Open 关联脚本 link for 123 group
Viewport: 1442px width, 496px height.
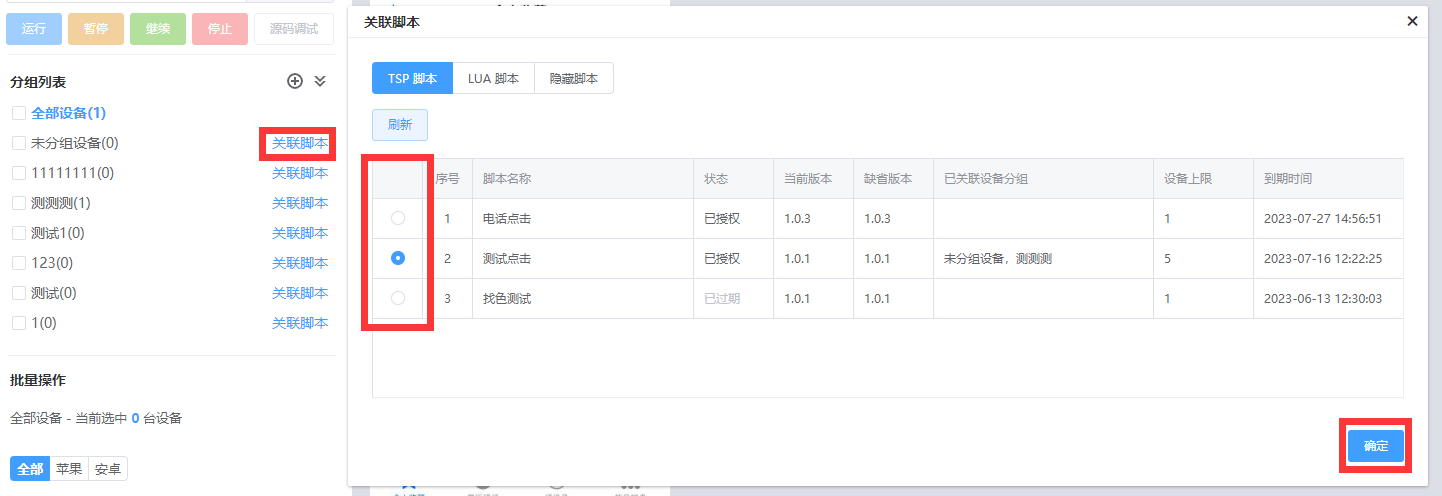click(300, 263)
